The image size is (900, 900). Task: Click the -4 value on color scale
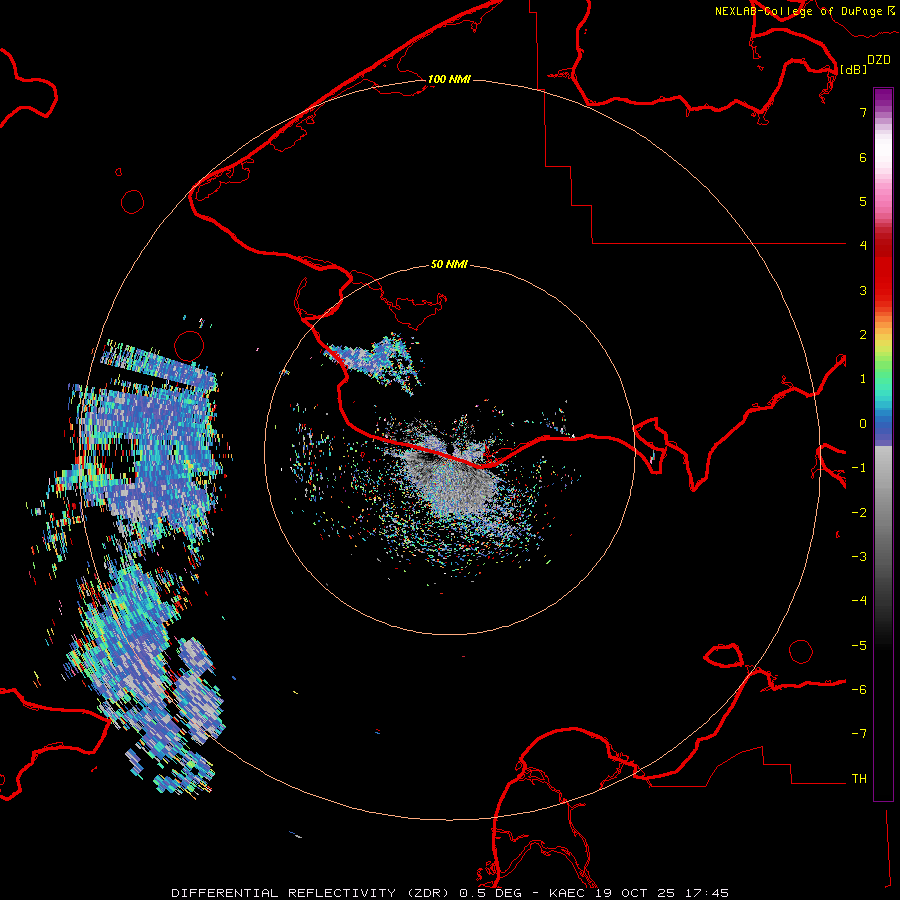(x=859, y=601)
